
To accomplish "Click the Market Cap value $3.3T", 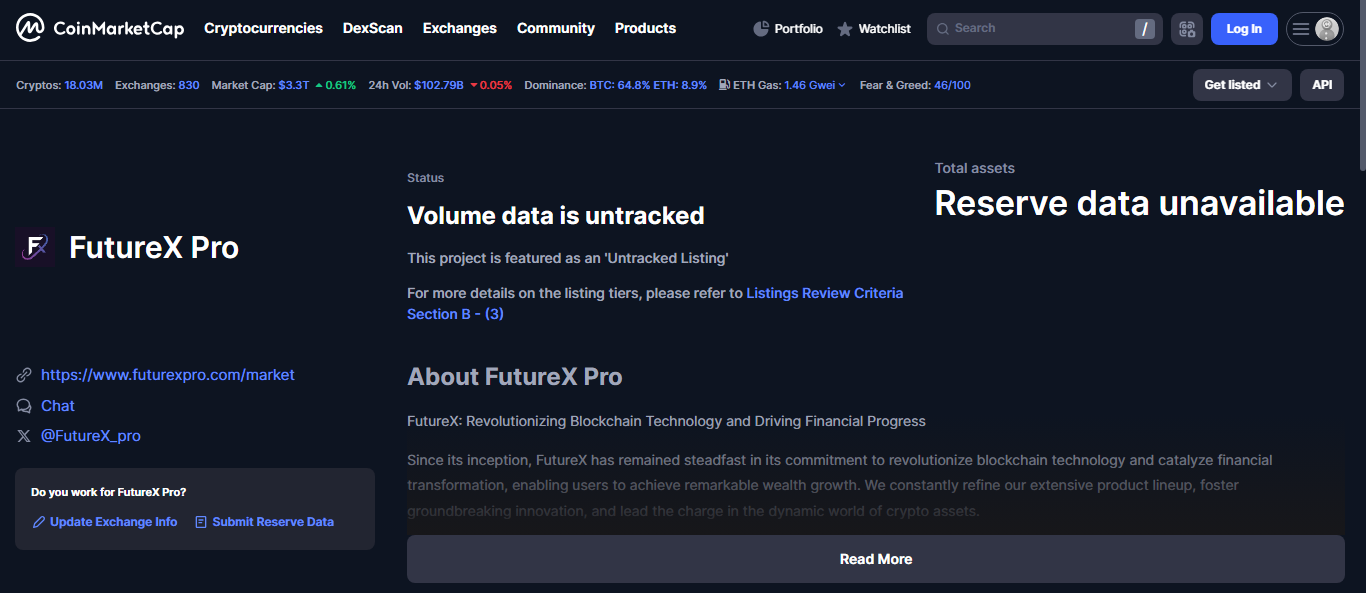I will (294, 85).
